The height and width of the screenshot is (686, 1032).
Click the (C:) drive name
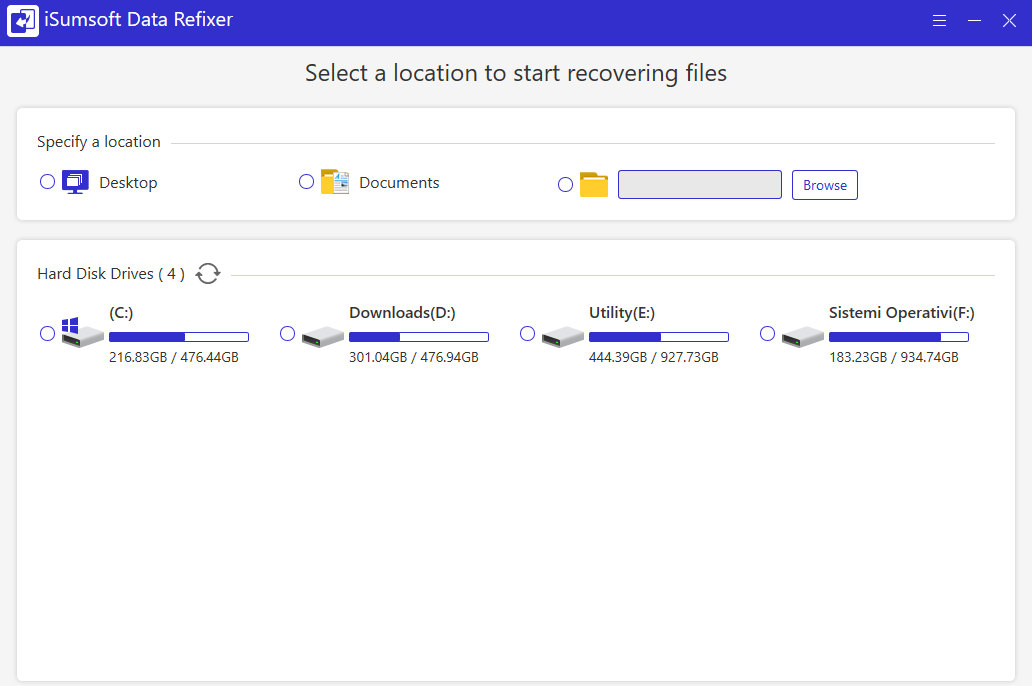point(121,313)
